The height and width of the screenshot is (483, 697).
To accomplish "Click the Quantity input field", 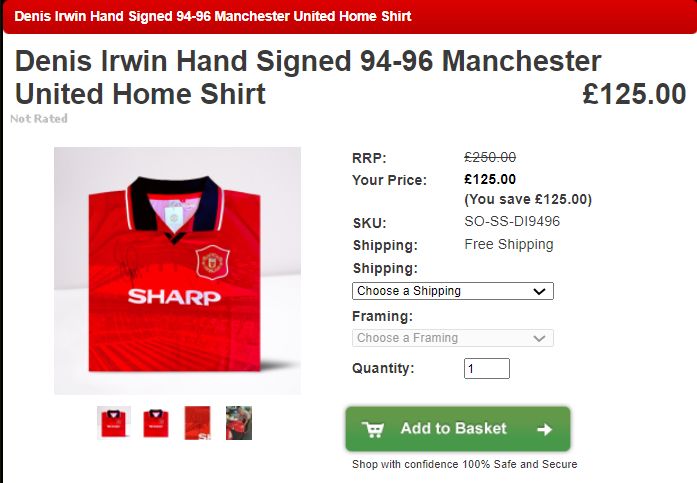I will click(x=487, y=368).
